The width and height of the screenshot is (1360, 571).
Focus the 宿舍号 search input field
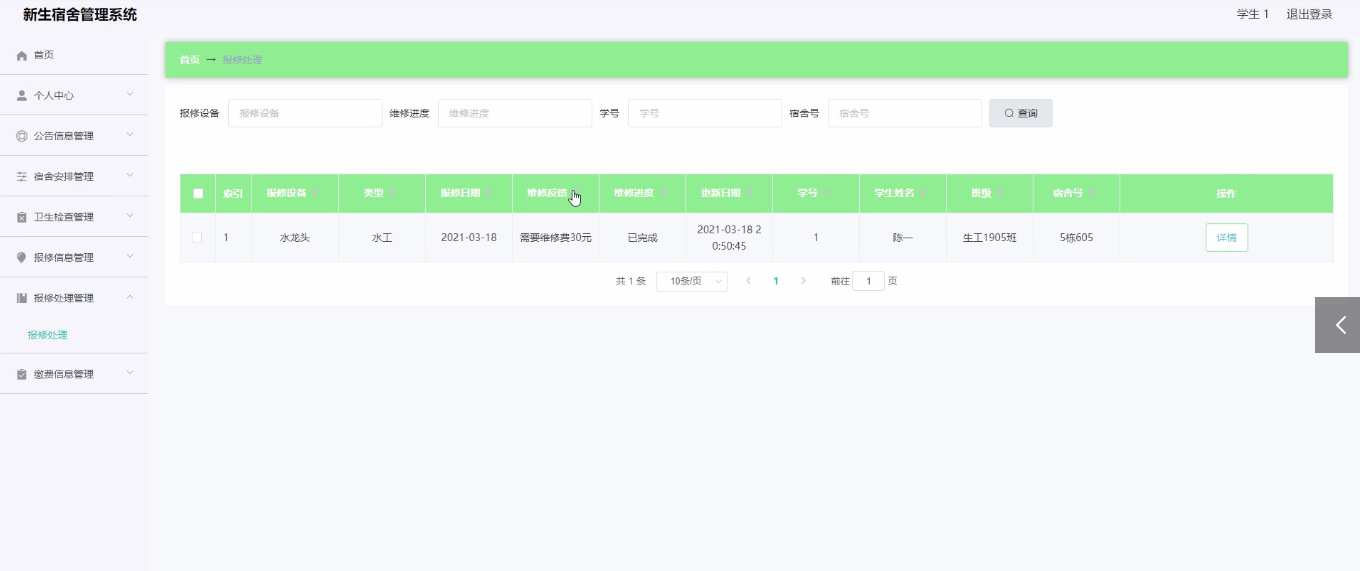904,113
